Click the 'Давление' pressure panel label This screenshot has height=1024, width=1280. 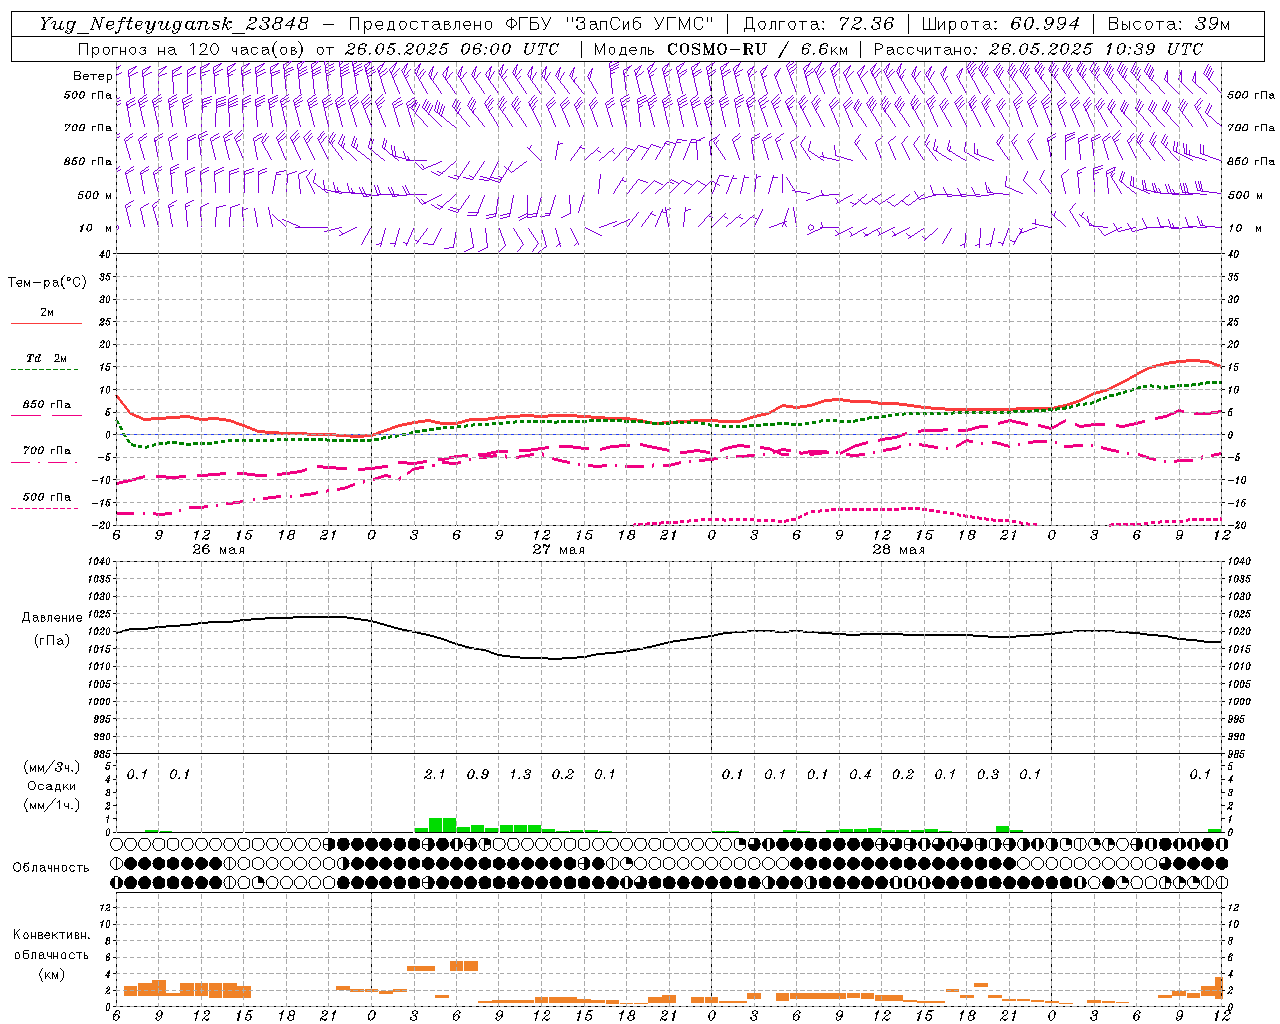52,618
